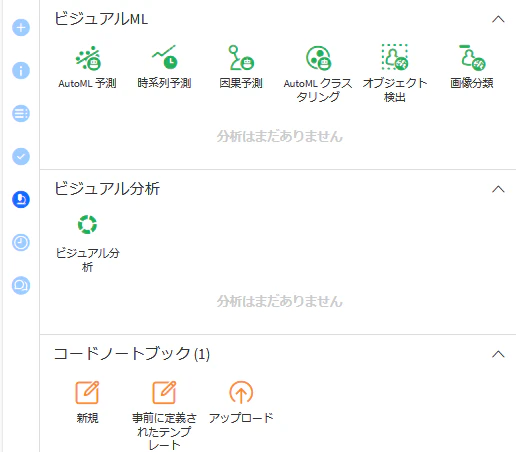
Task: Open the checkmark icon in the sidebar
Action: point(21,156)
